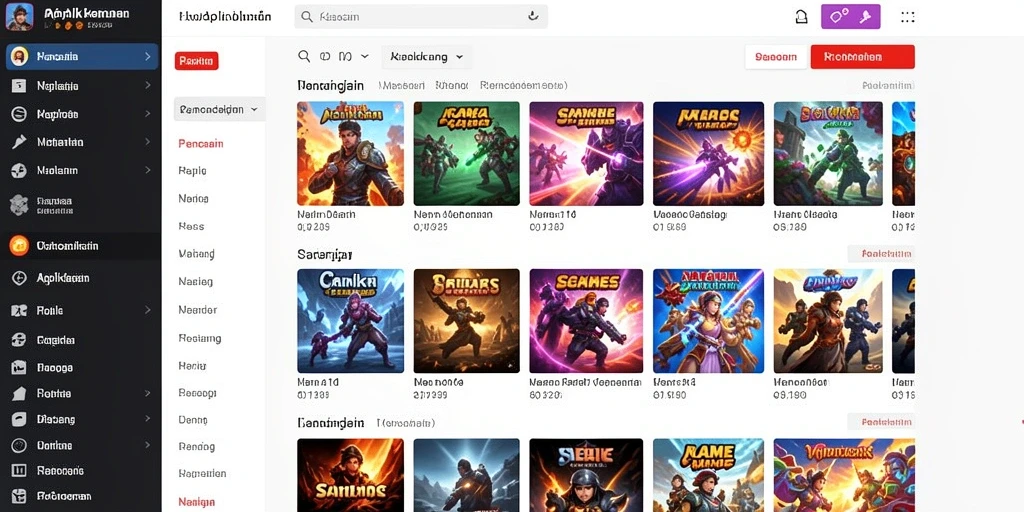Screen dimensions: 1024x512
Task: Open the profile avatar at sidebar top
Action: [20, 17]
